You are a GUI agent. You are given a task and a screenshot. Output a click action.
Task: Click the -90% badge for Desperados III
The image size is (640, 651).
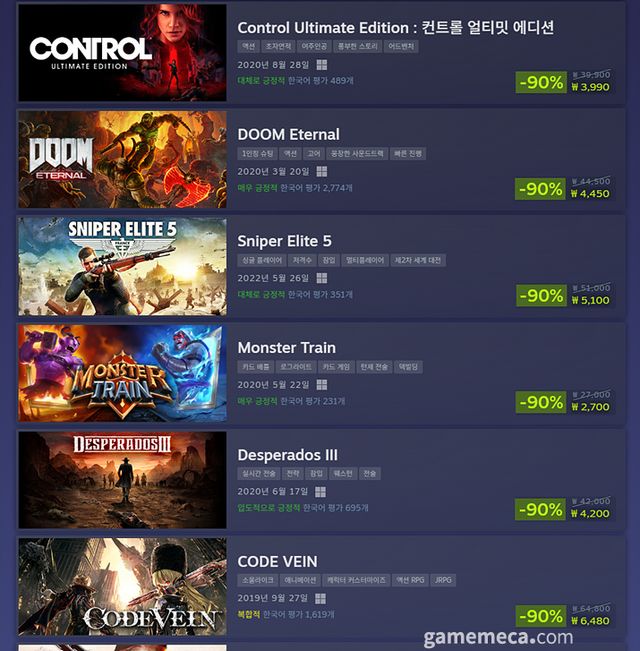[540, 509]
